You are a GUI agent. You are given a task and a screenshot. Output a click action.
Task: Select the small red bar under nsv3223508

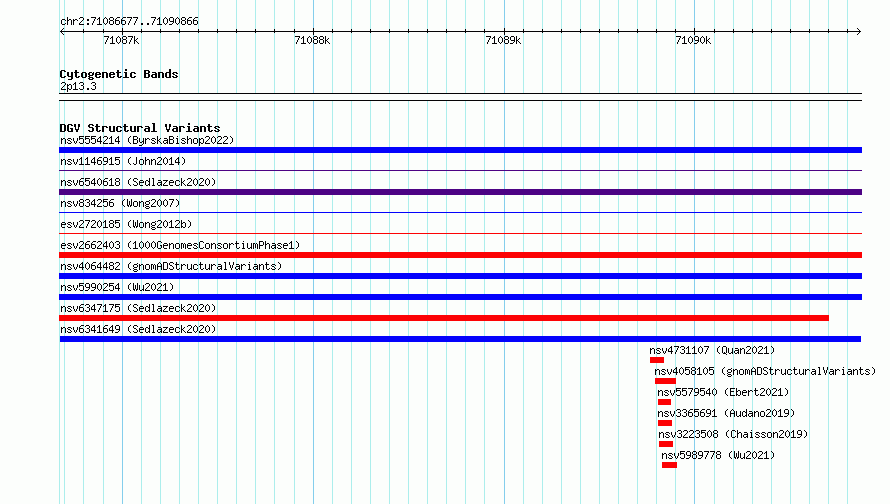(666, 444)
